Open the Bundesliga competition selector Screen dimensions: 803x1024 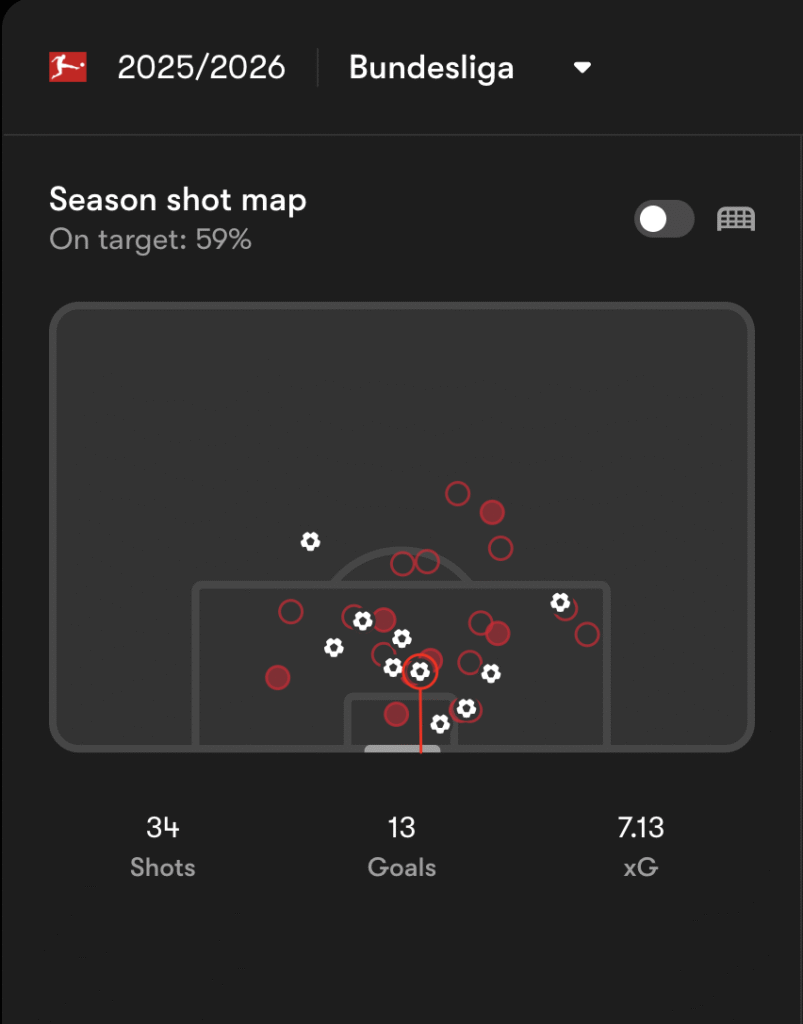pos(431,68)
